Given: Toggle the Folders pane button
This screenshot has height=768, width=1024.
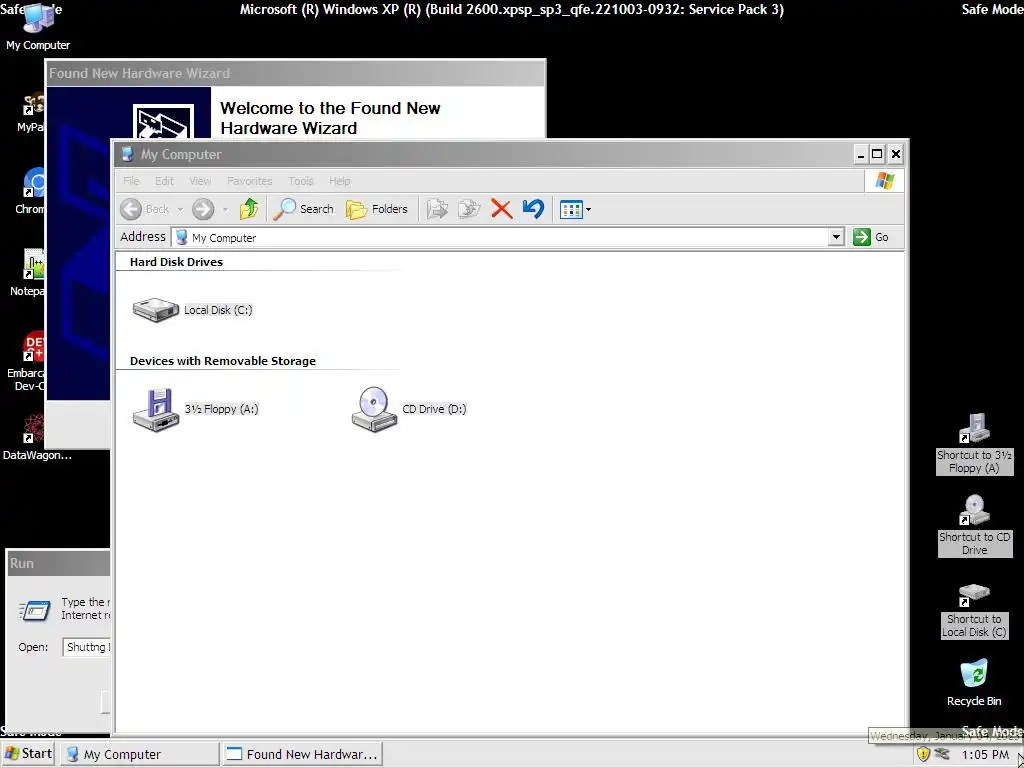Looking at the screenshot, I should pos(377,209).
